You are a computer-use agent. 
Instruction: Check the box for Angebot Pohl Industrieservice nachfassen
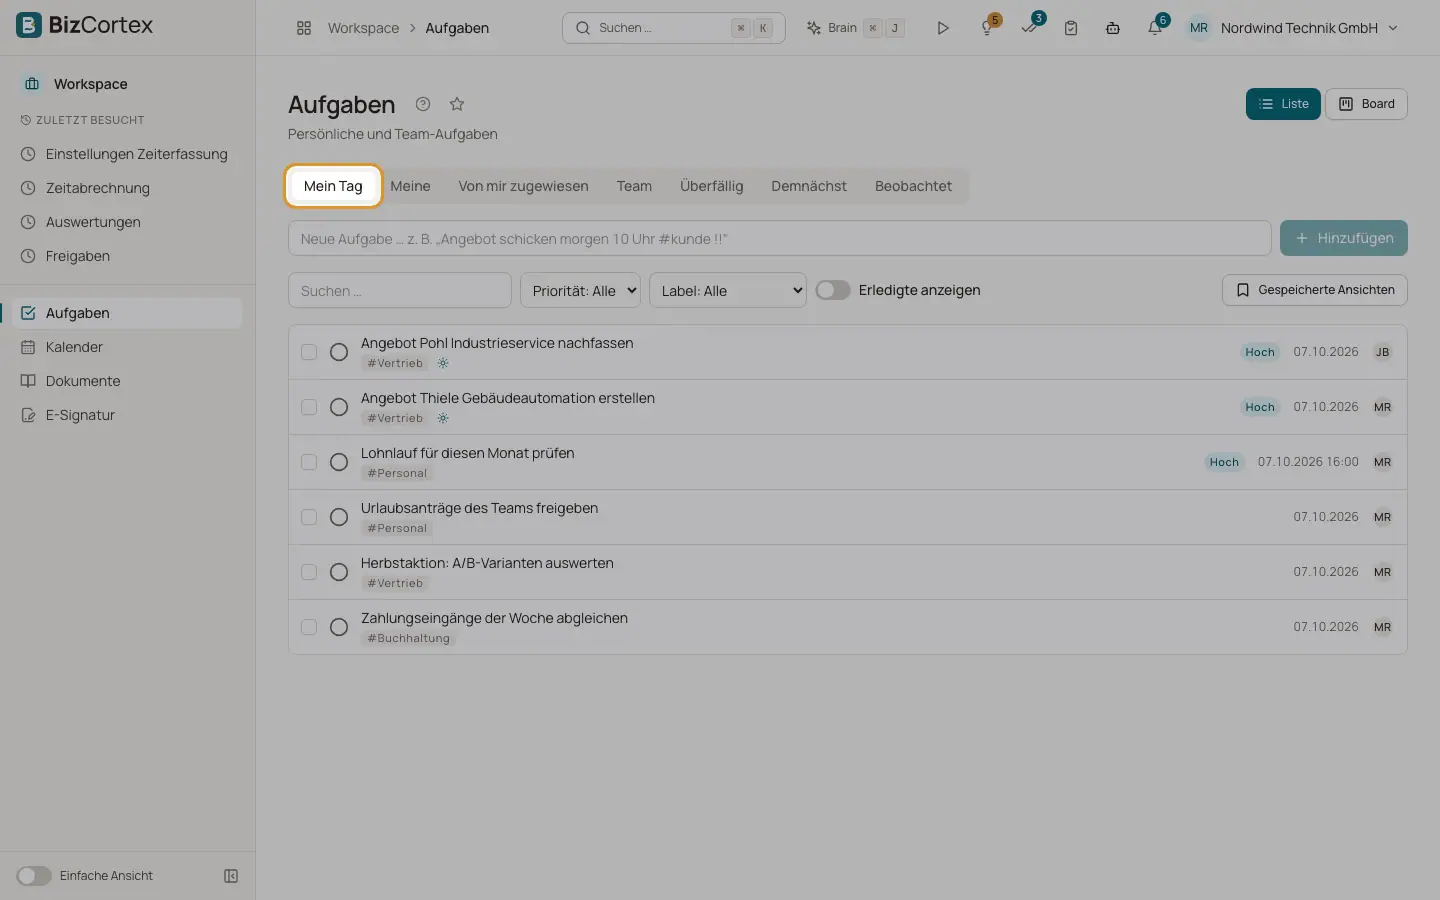click(309, 352)
